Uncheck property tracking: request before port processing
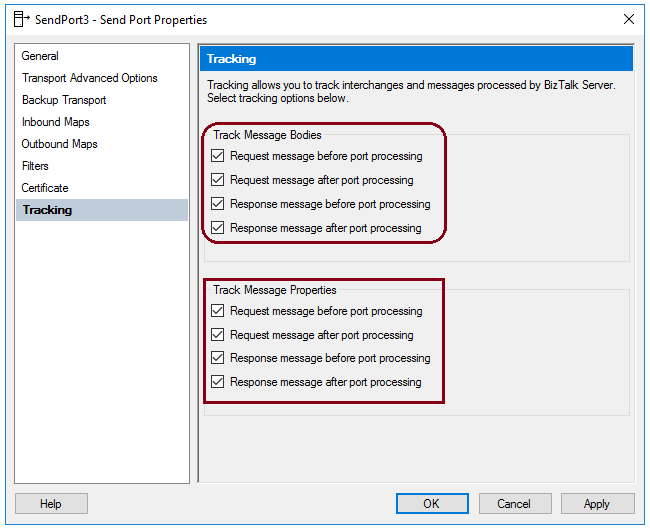 (x=218, y=311)
